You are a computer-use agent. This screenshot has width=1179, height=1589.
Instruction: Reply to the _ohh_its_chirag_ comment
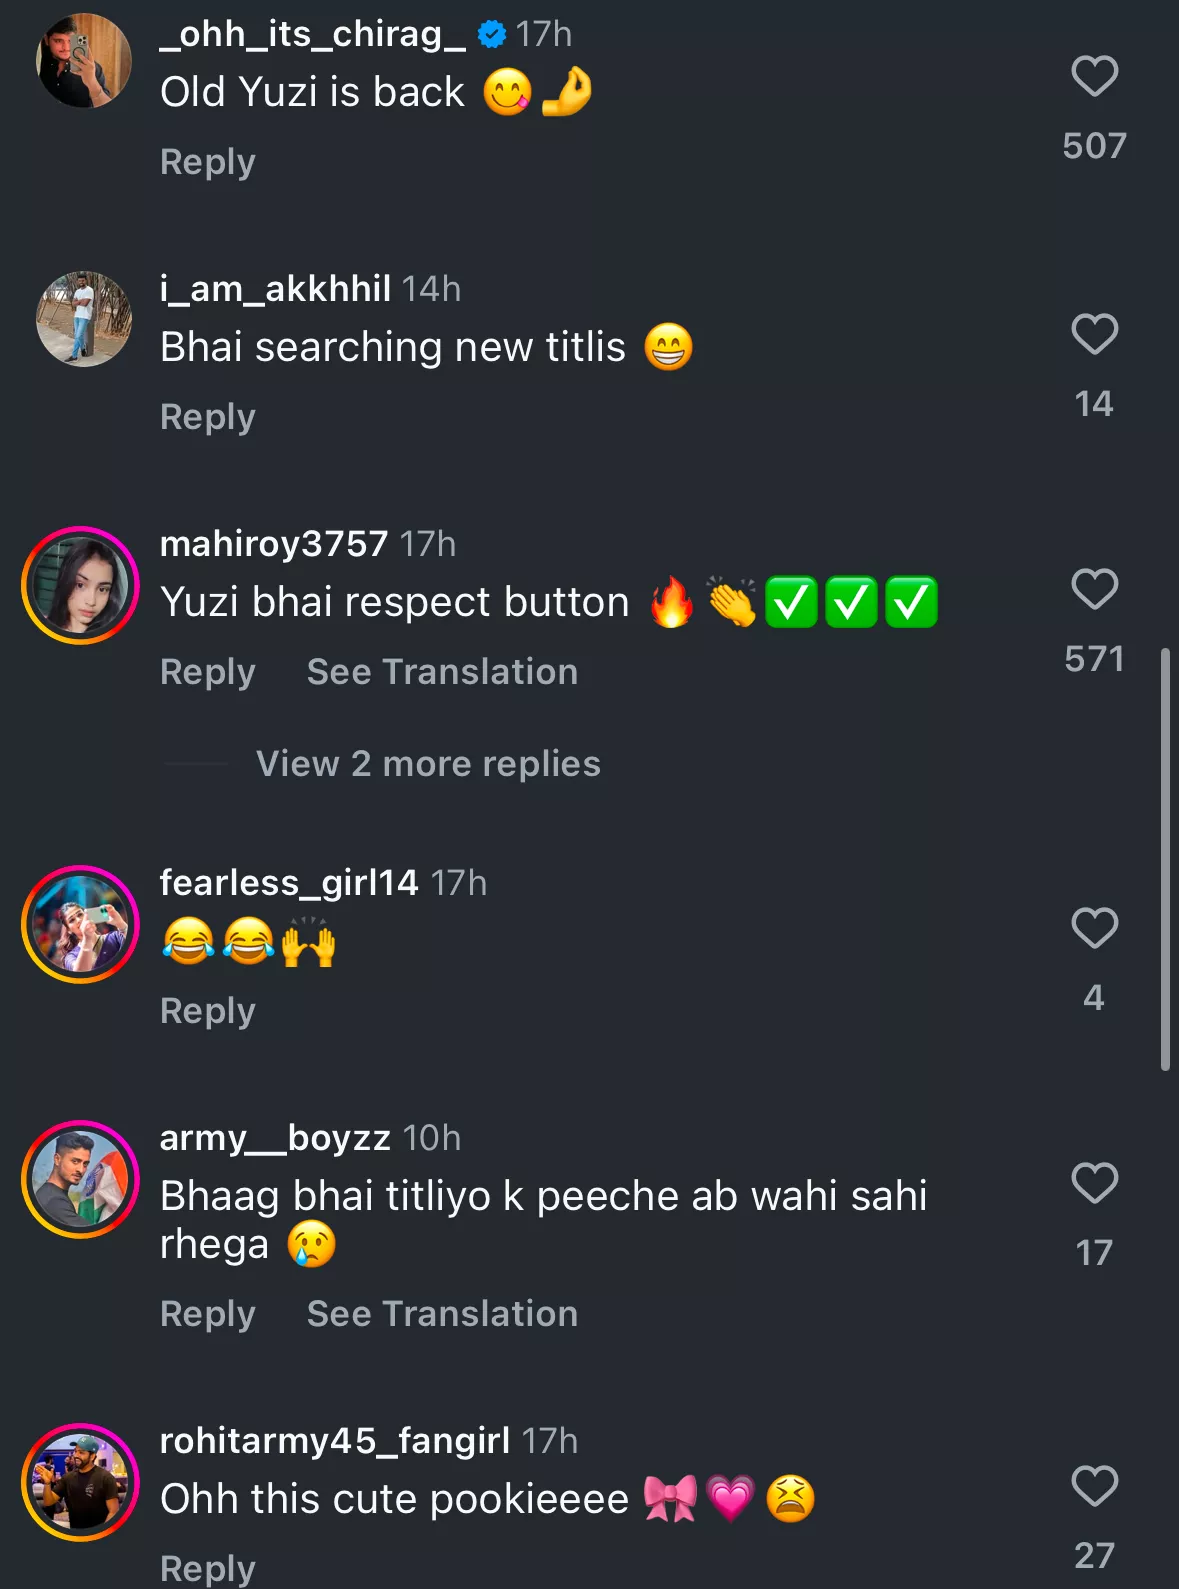pos(208,162)
